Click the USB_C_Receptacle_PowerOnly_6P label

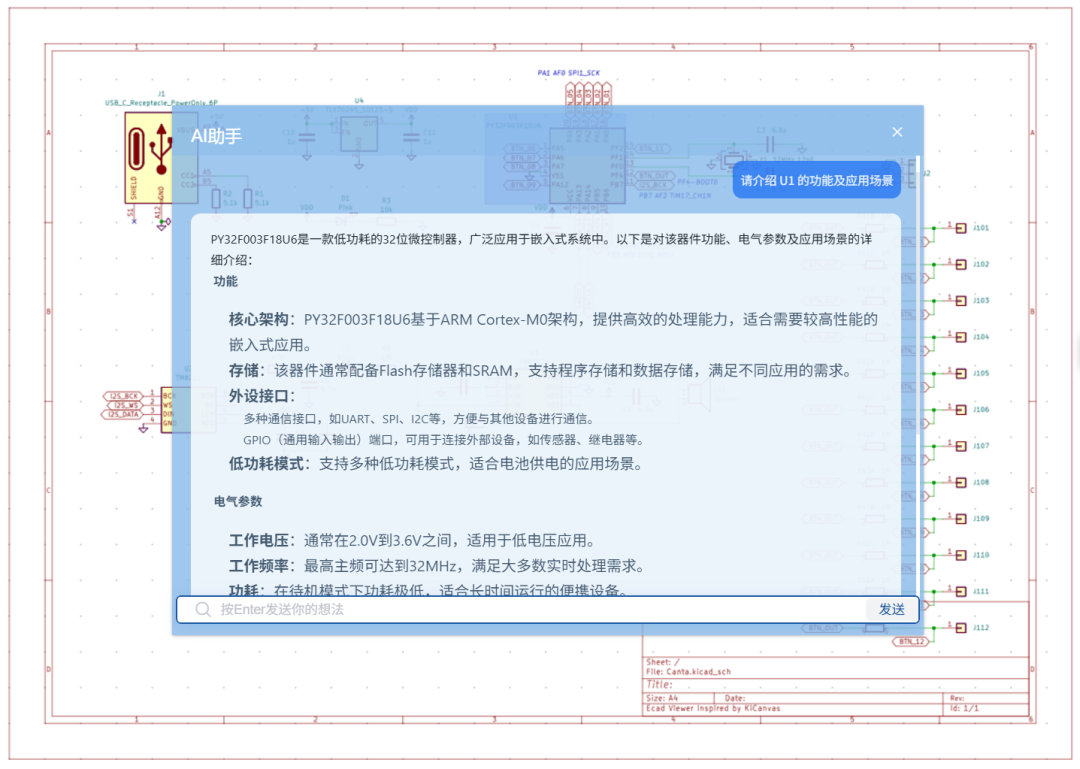(161, 103)
